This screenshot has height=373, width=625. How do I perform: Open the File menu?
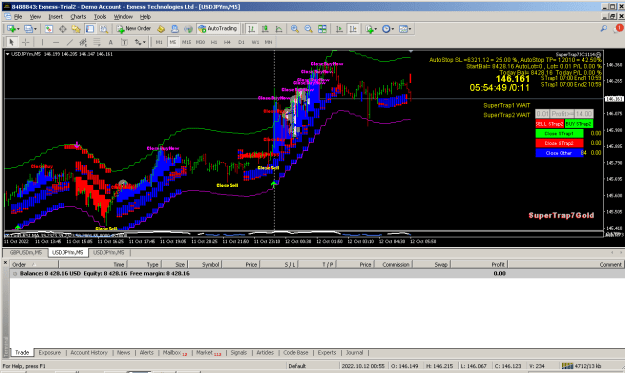(18, 17)
